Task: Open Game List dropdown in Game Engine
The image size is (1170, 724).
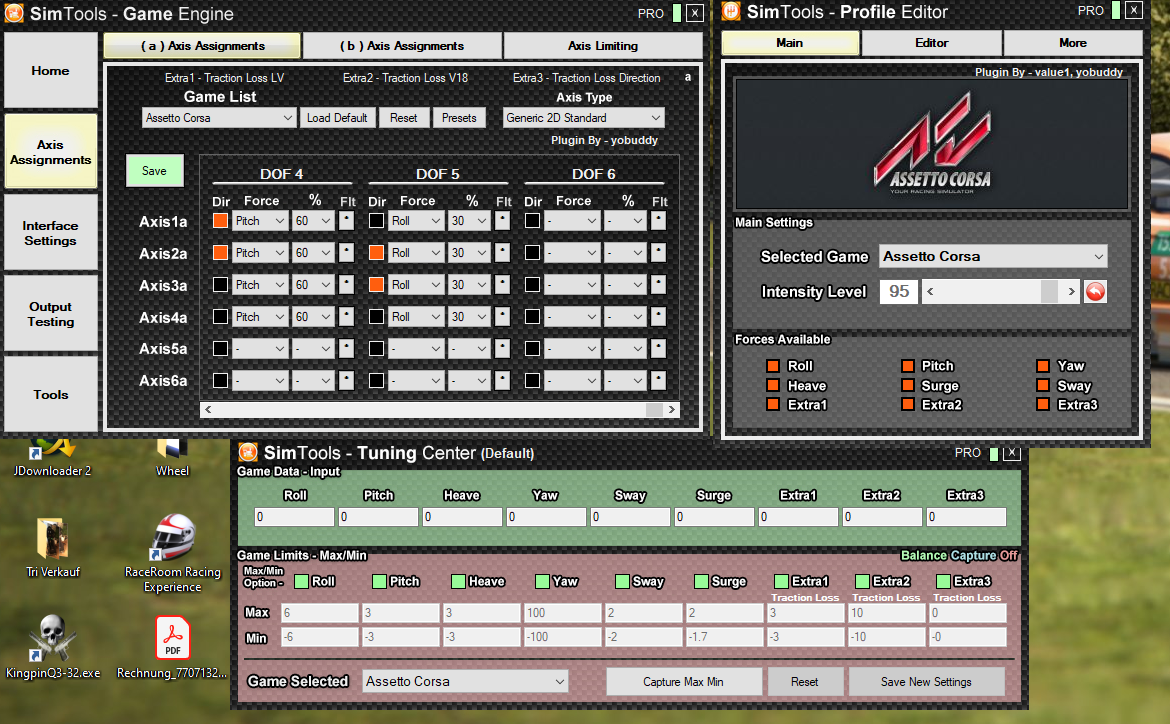Action: (x=219, y=118)
